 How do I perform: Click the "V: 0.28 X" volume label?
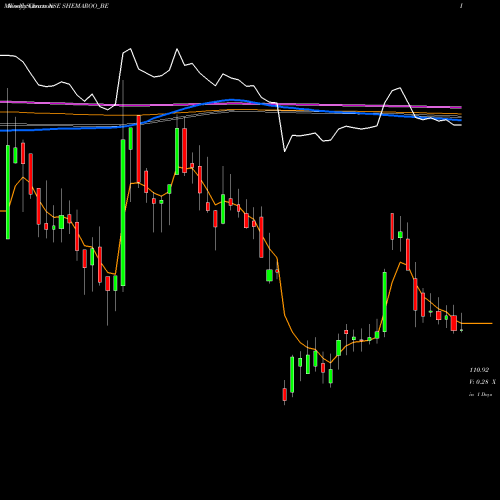point(482,382)
